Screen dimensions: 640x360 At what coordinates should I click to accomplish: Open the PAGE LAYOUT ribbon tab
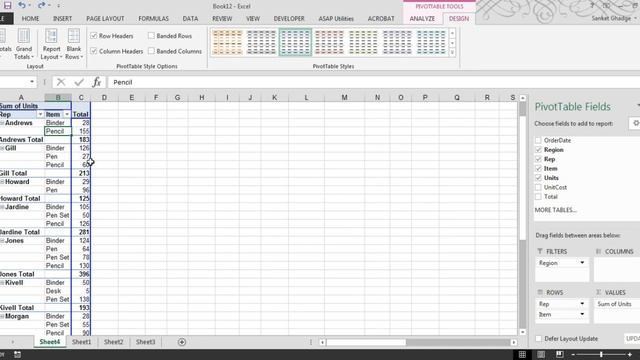[x=105, y=19]
